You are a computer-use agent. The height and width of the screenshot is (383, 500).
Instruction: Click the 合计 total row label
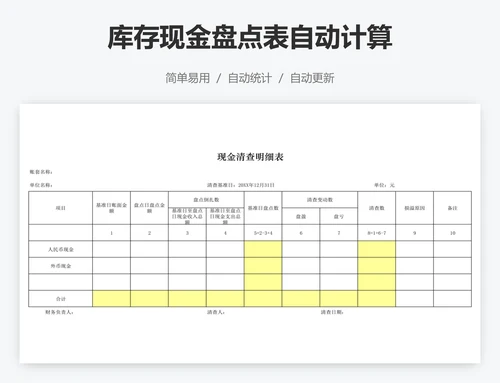click(x=61, y=299)
